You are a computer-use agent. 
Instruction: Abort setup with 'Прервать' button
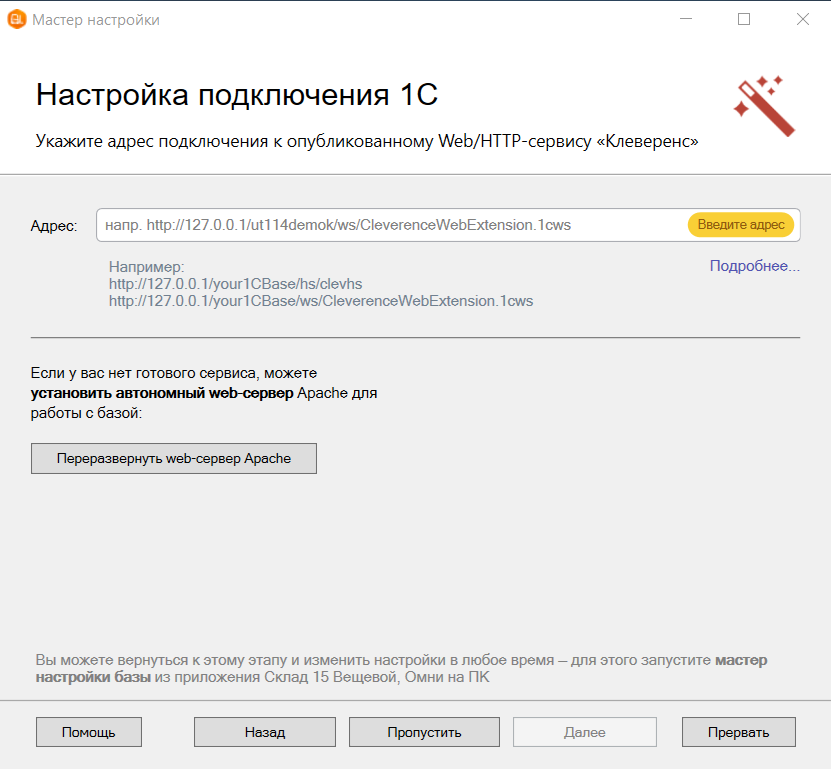point(738,732)
